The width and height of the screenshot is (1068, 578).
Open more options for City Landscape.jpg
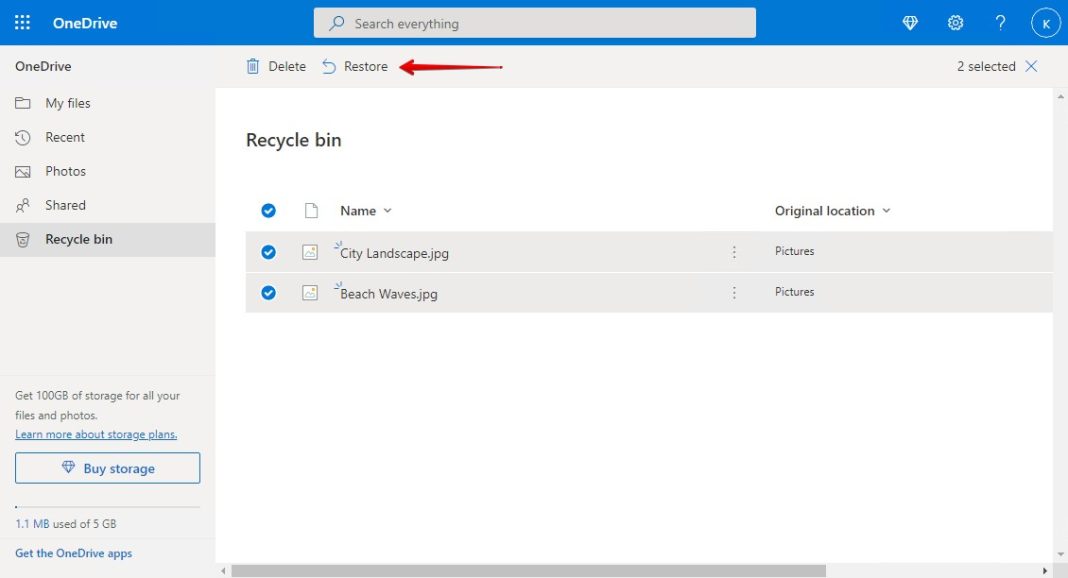[x=735, y=252]
